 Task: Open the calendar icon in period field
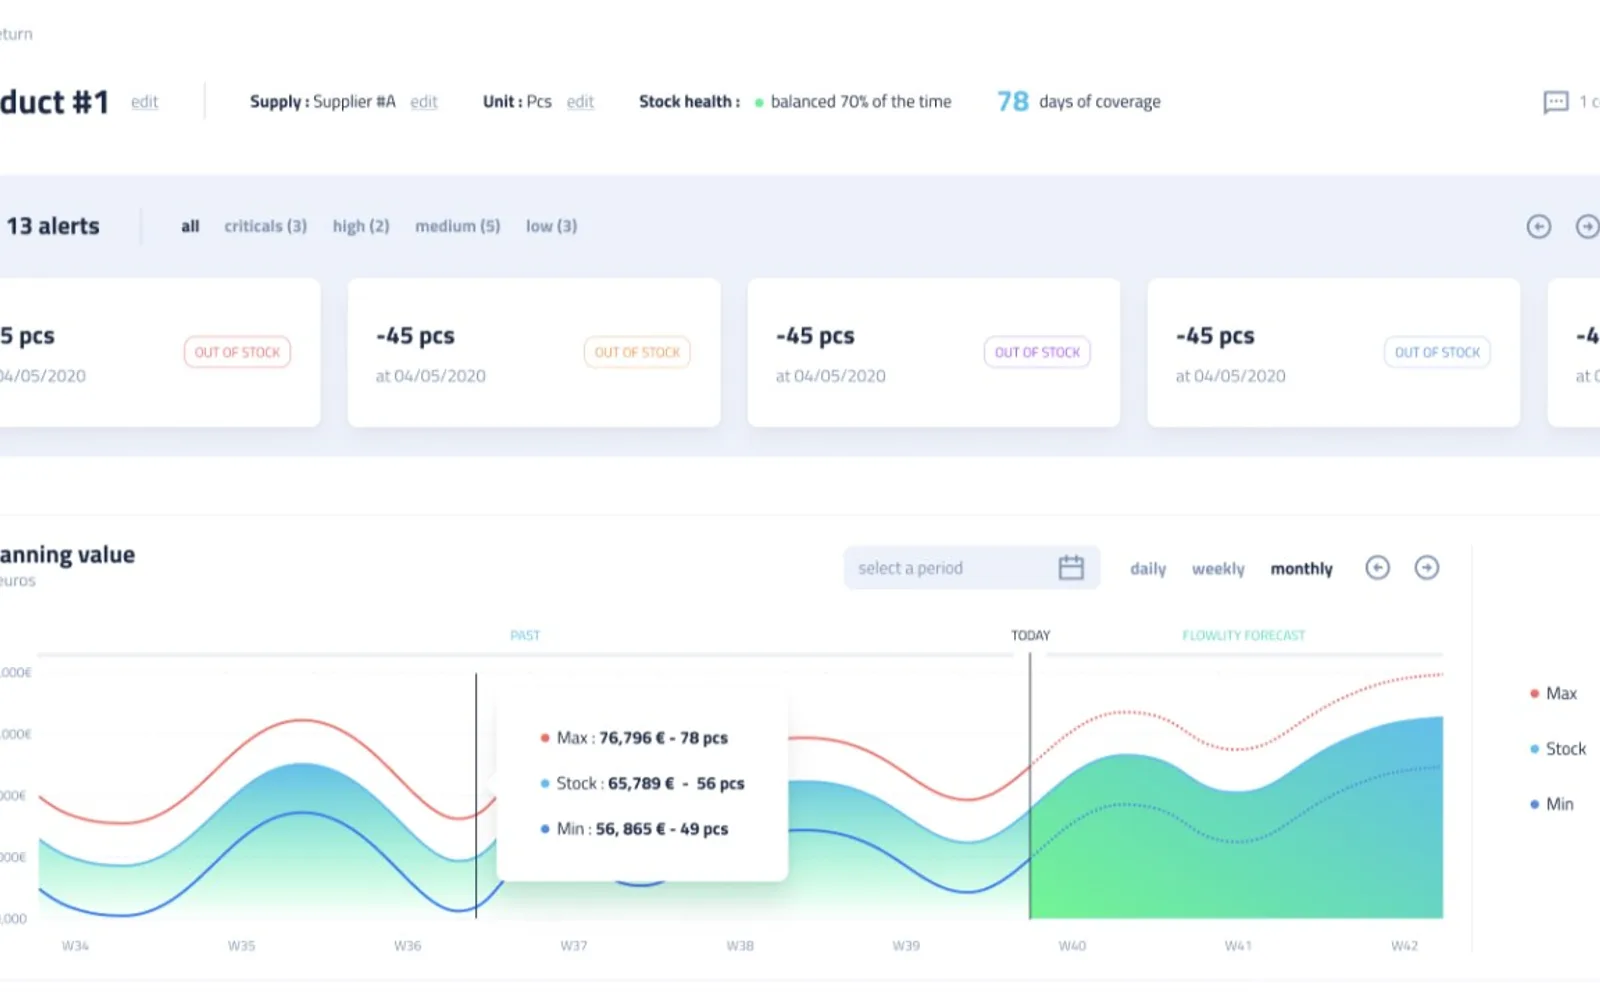point(1071,568)
